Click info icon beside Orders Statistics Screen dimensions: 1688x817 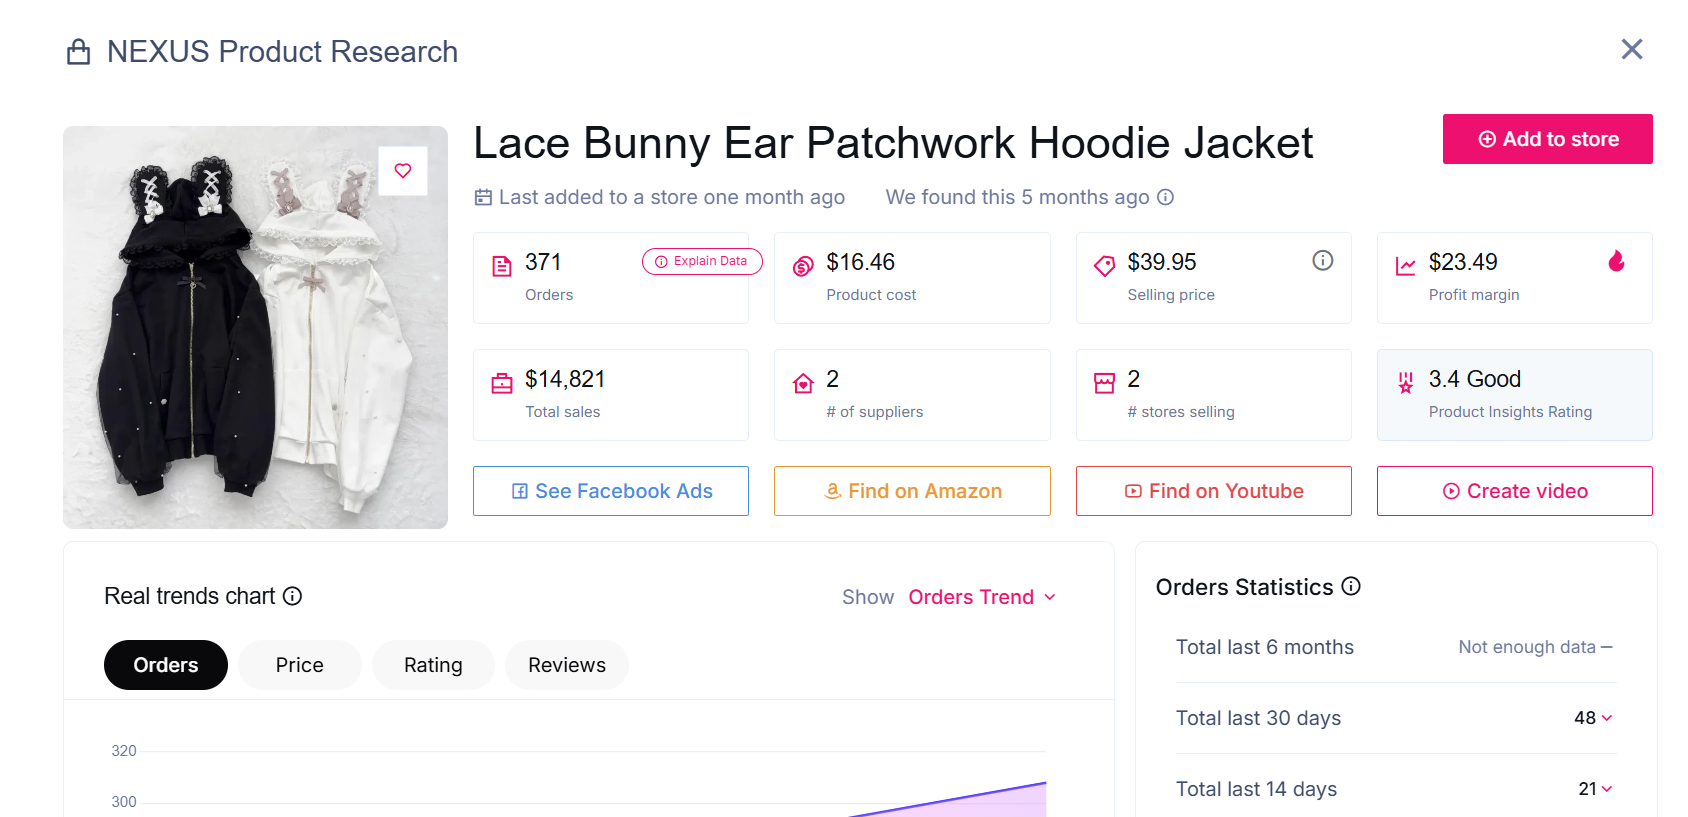(x=1351, y=586)
